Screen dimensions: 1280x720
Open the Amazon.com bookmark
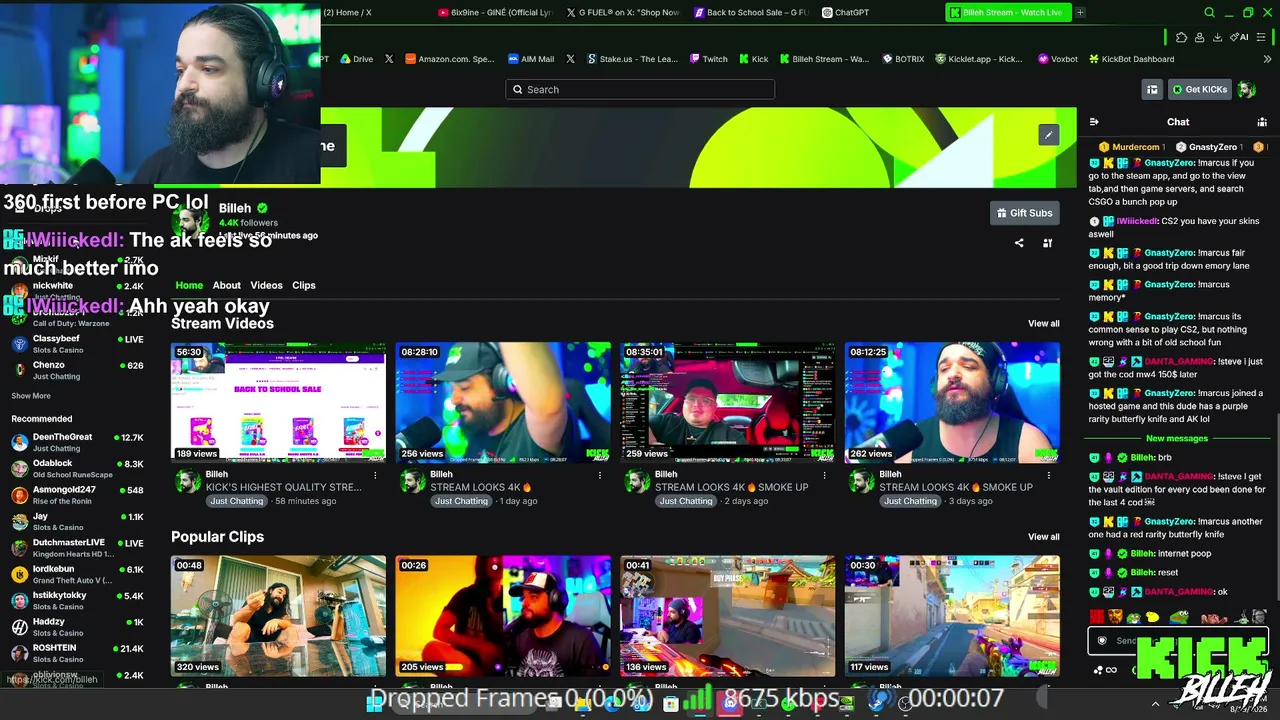click(449, 59)
